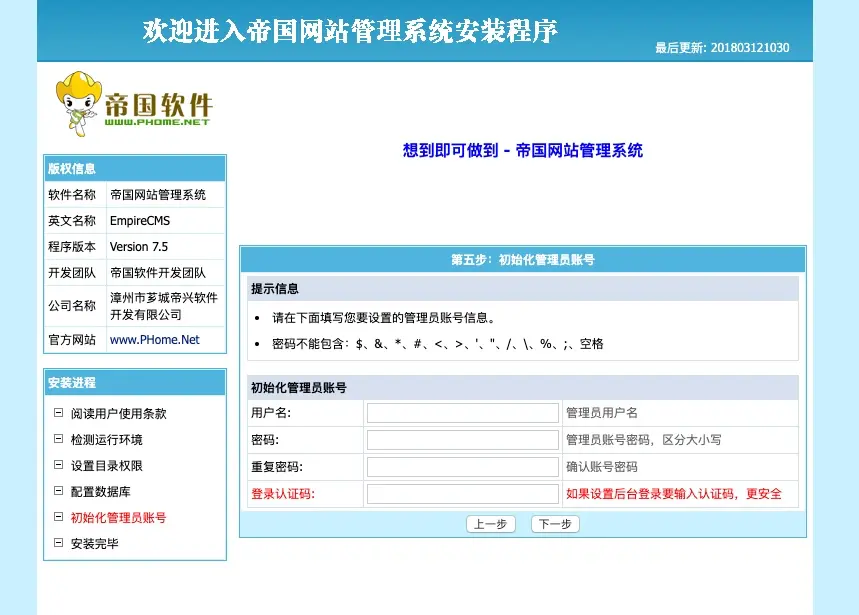The width and height of the screenshot is (859, 615).
Task: Click the 最后更新: 201803121030 text
Action: click(722, 48)
